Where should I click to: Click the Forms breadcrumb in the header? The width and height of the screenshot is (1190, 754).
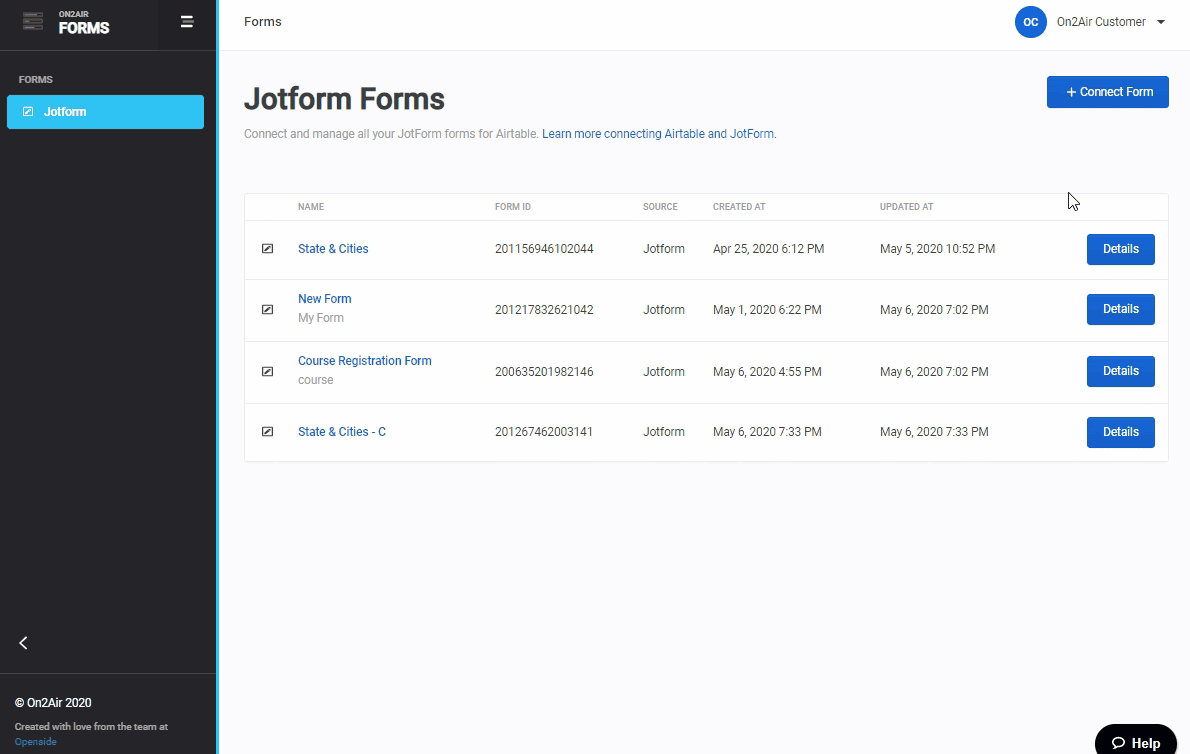tap(263, 22)
